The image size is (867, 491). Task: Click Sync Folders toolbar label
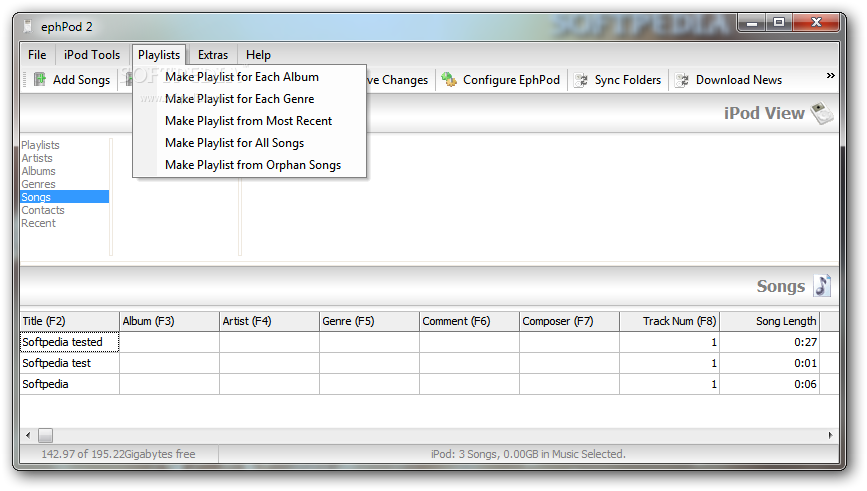[x=628, y=80]
